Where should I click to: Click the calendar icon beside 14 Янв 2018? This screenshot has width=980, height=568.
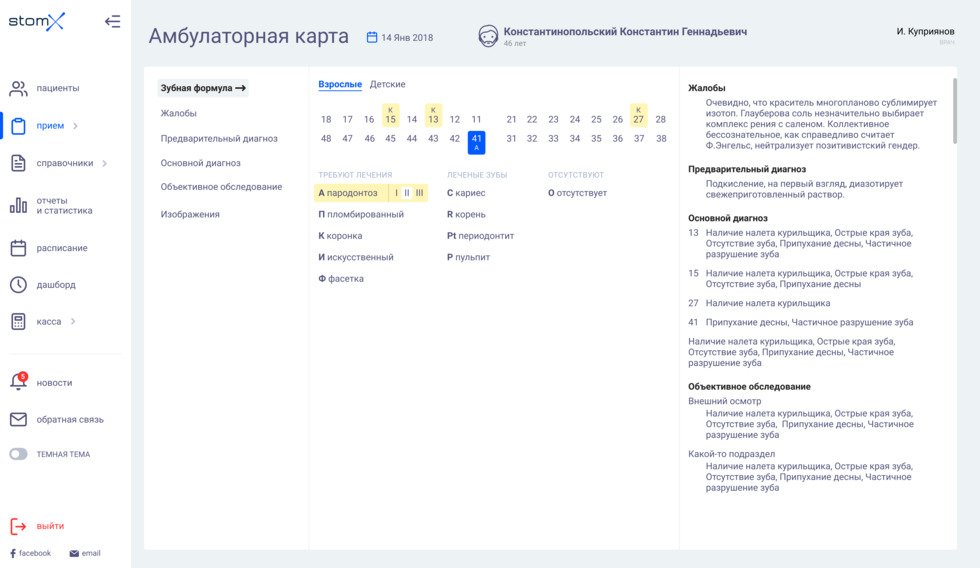click(372, 37)
